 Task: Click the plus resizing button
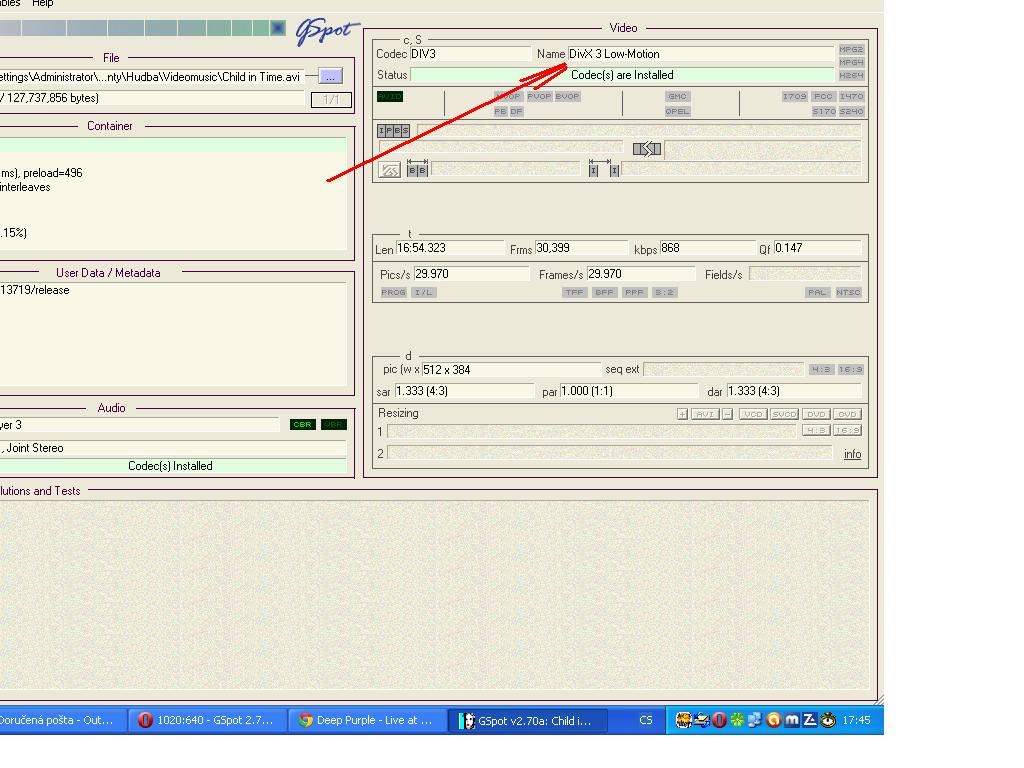click(x=682, y=414)
